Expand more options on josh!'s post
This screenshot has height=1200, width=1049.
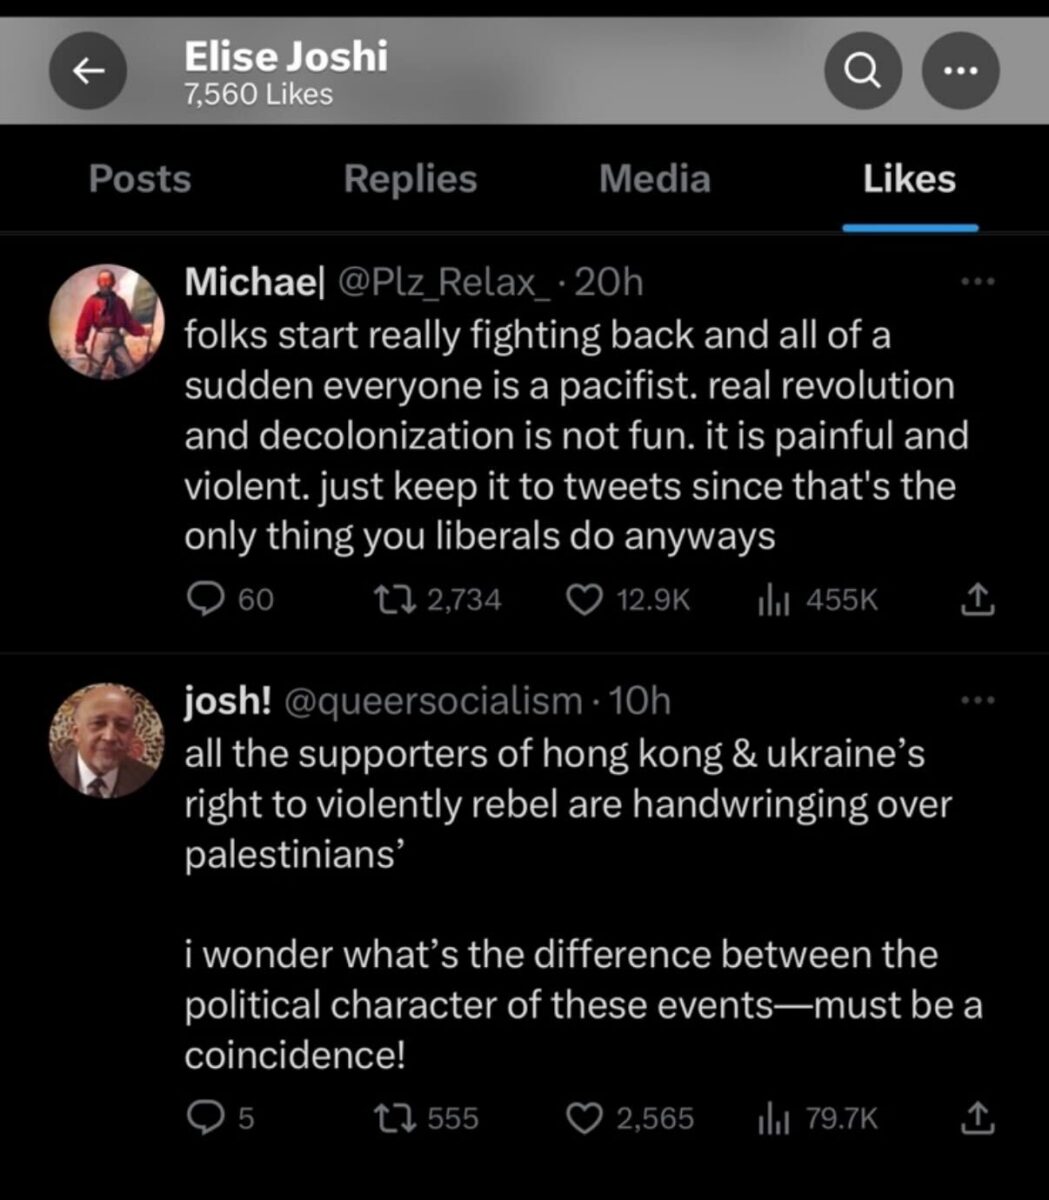tap(977, 701)
